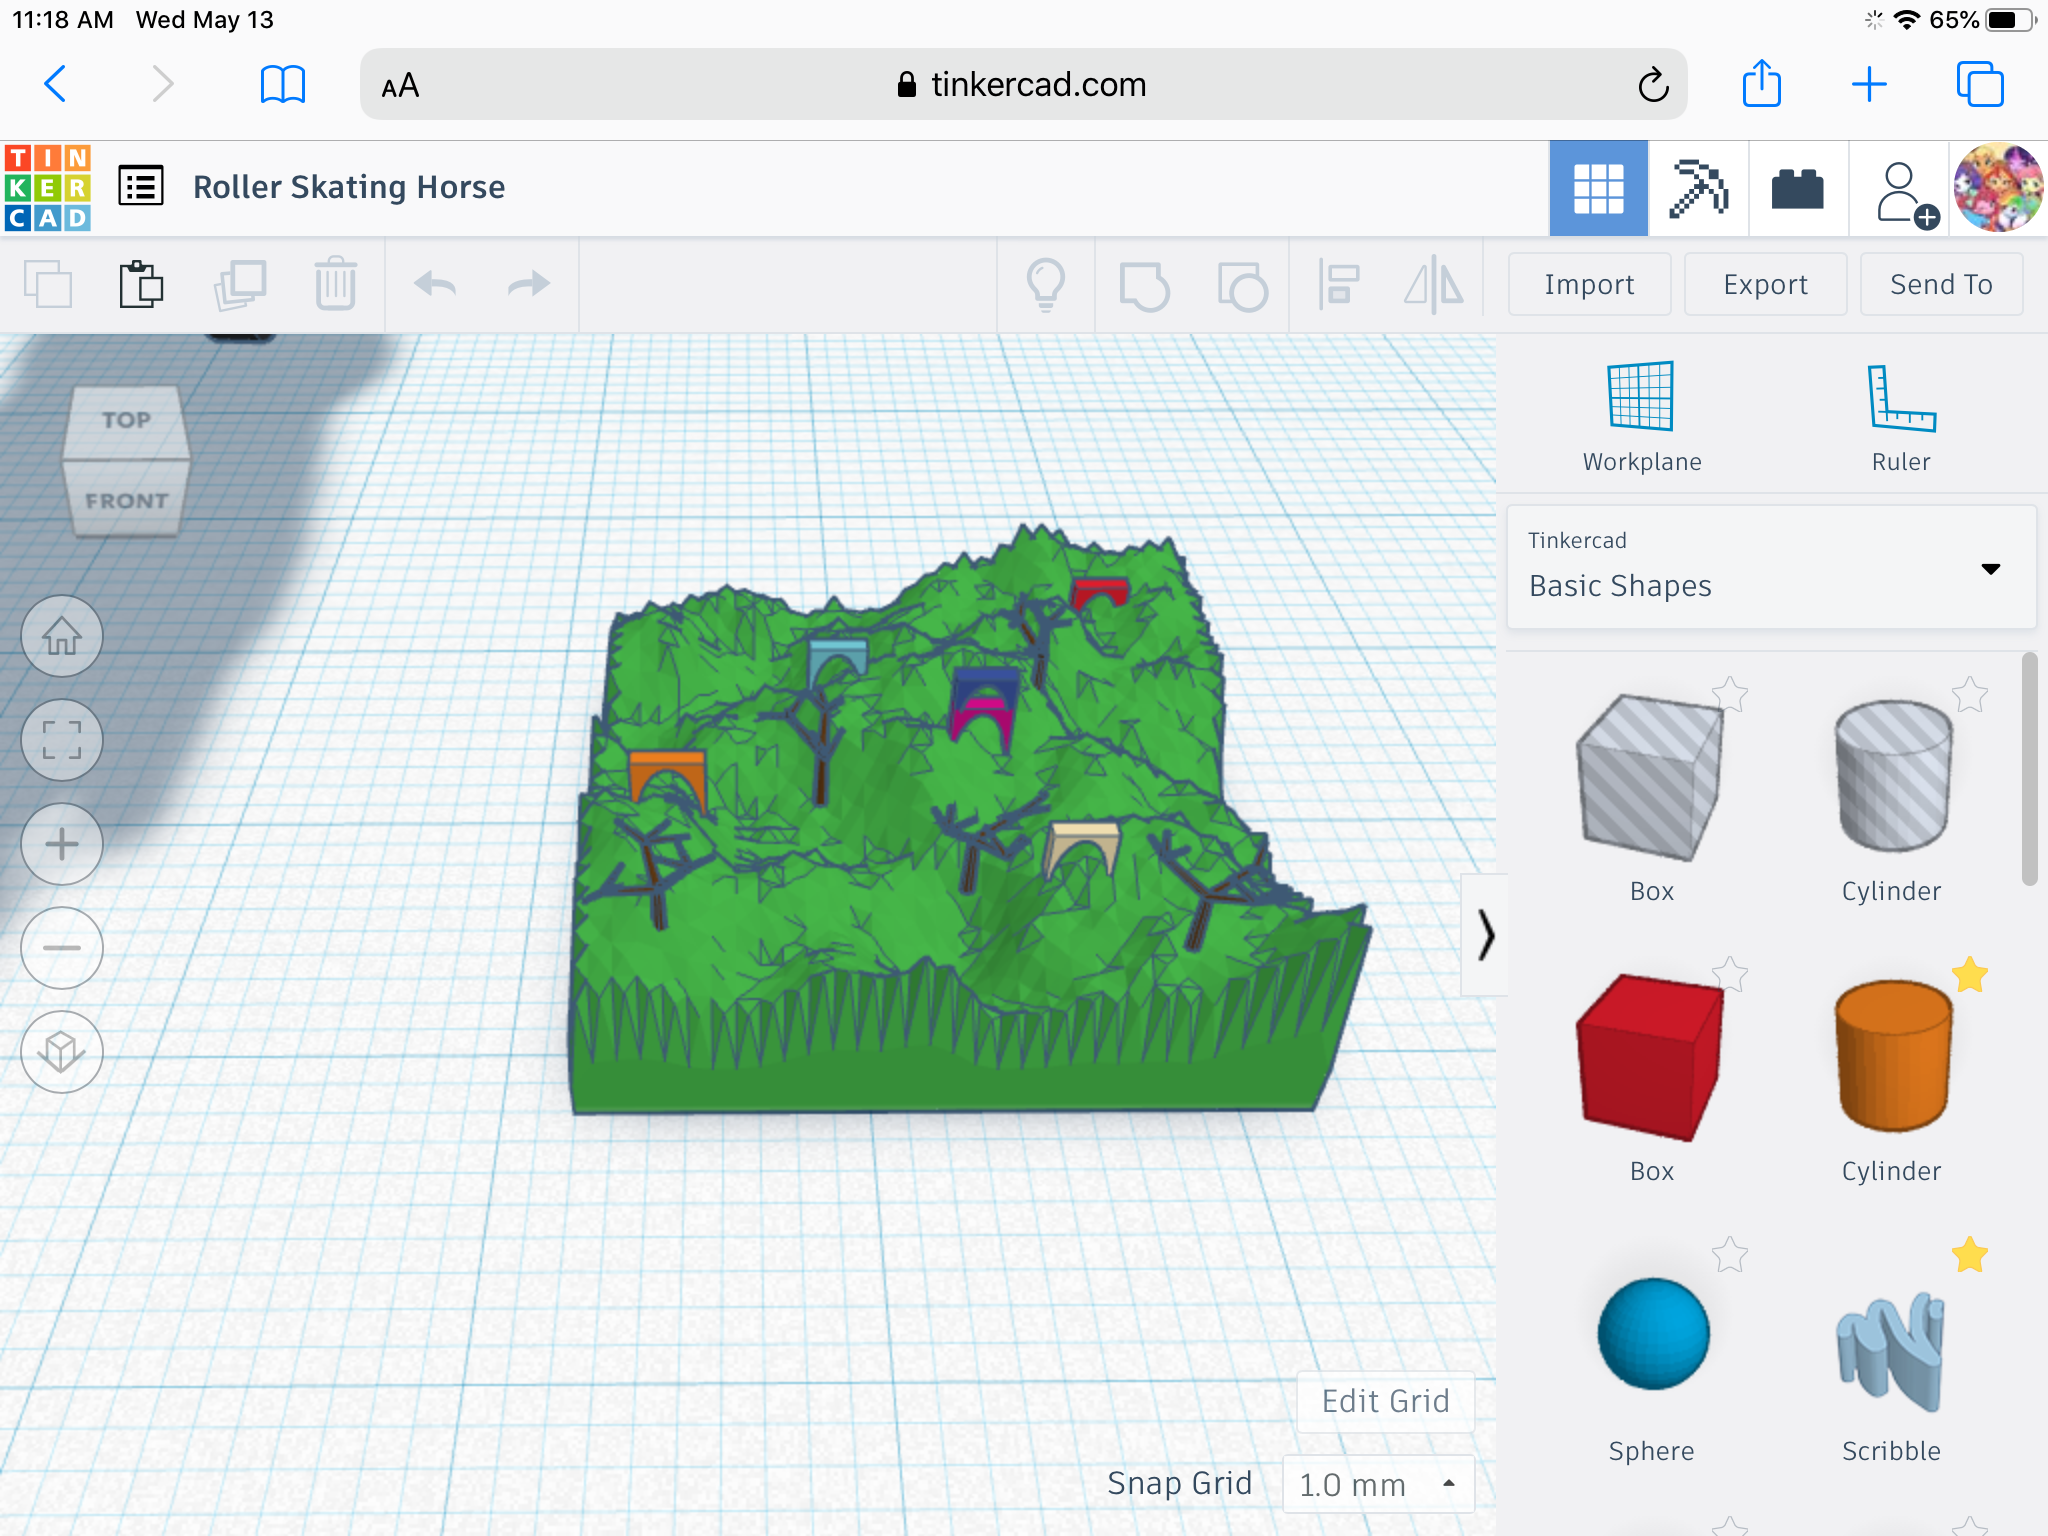Click the Edit Grid button
This screenshot has height=1536, width=2048.
pos(1385,1401)
